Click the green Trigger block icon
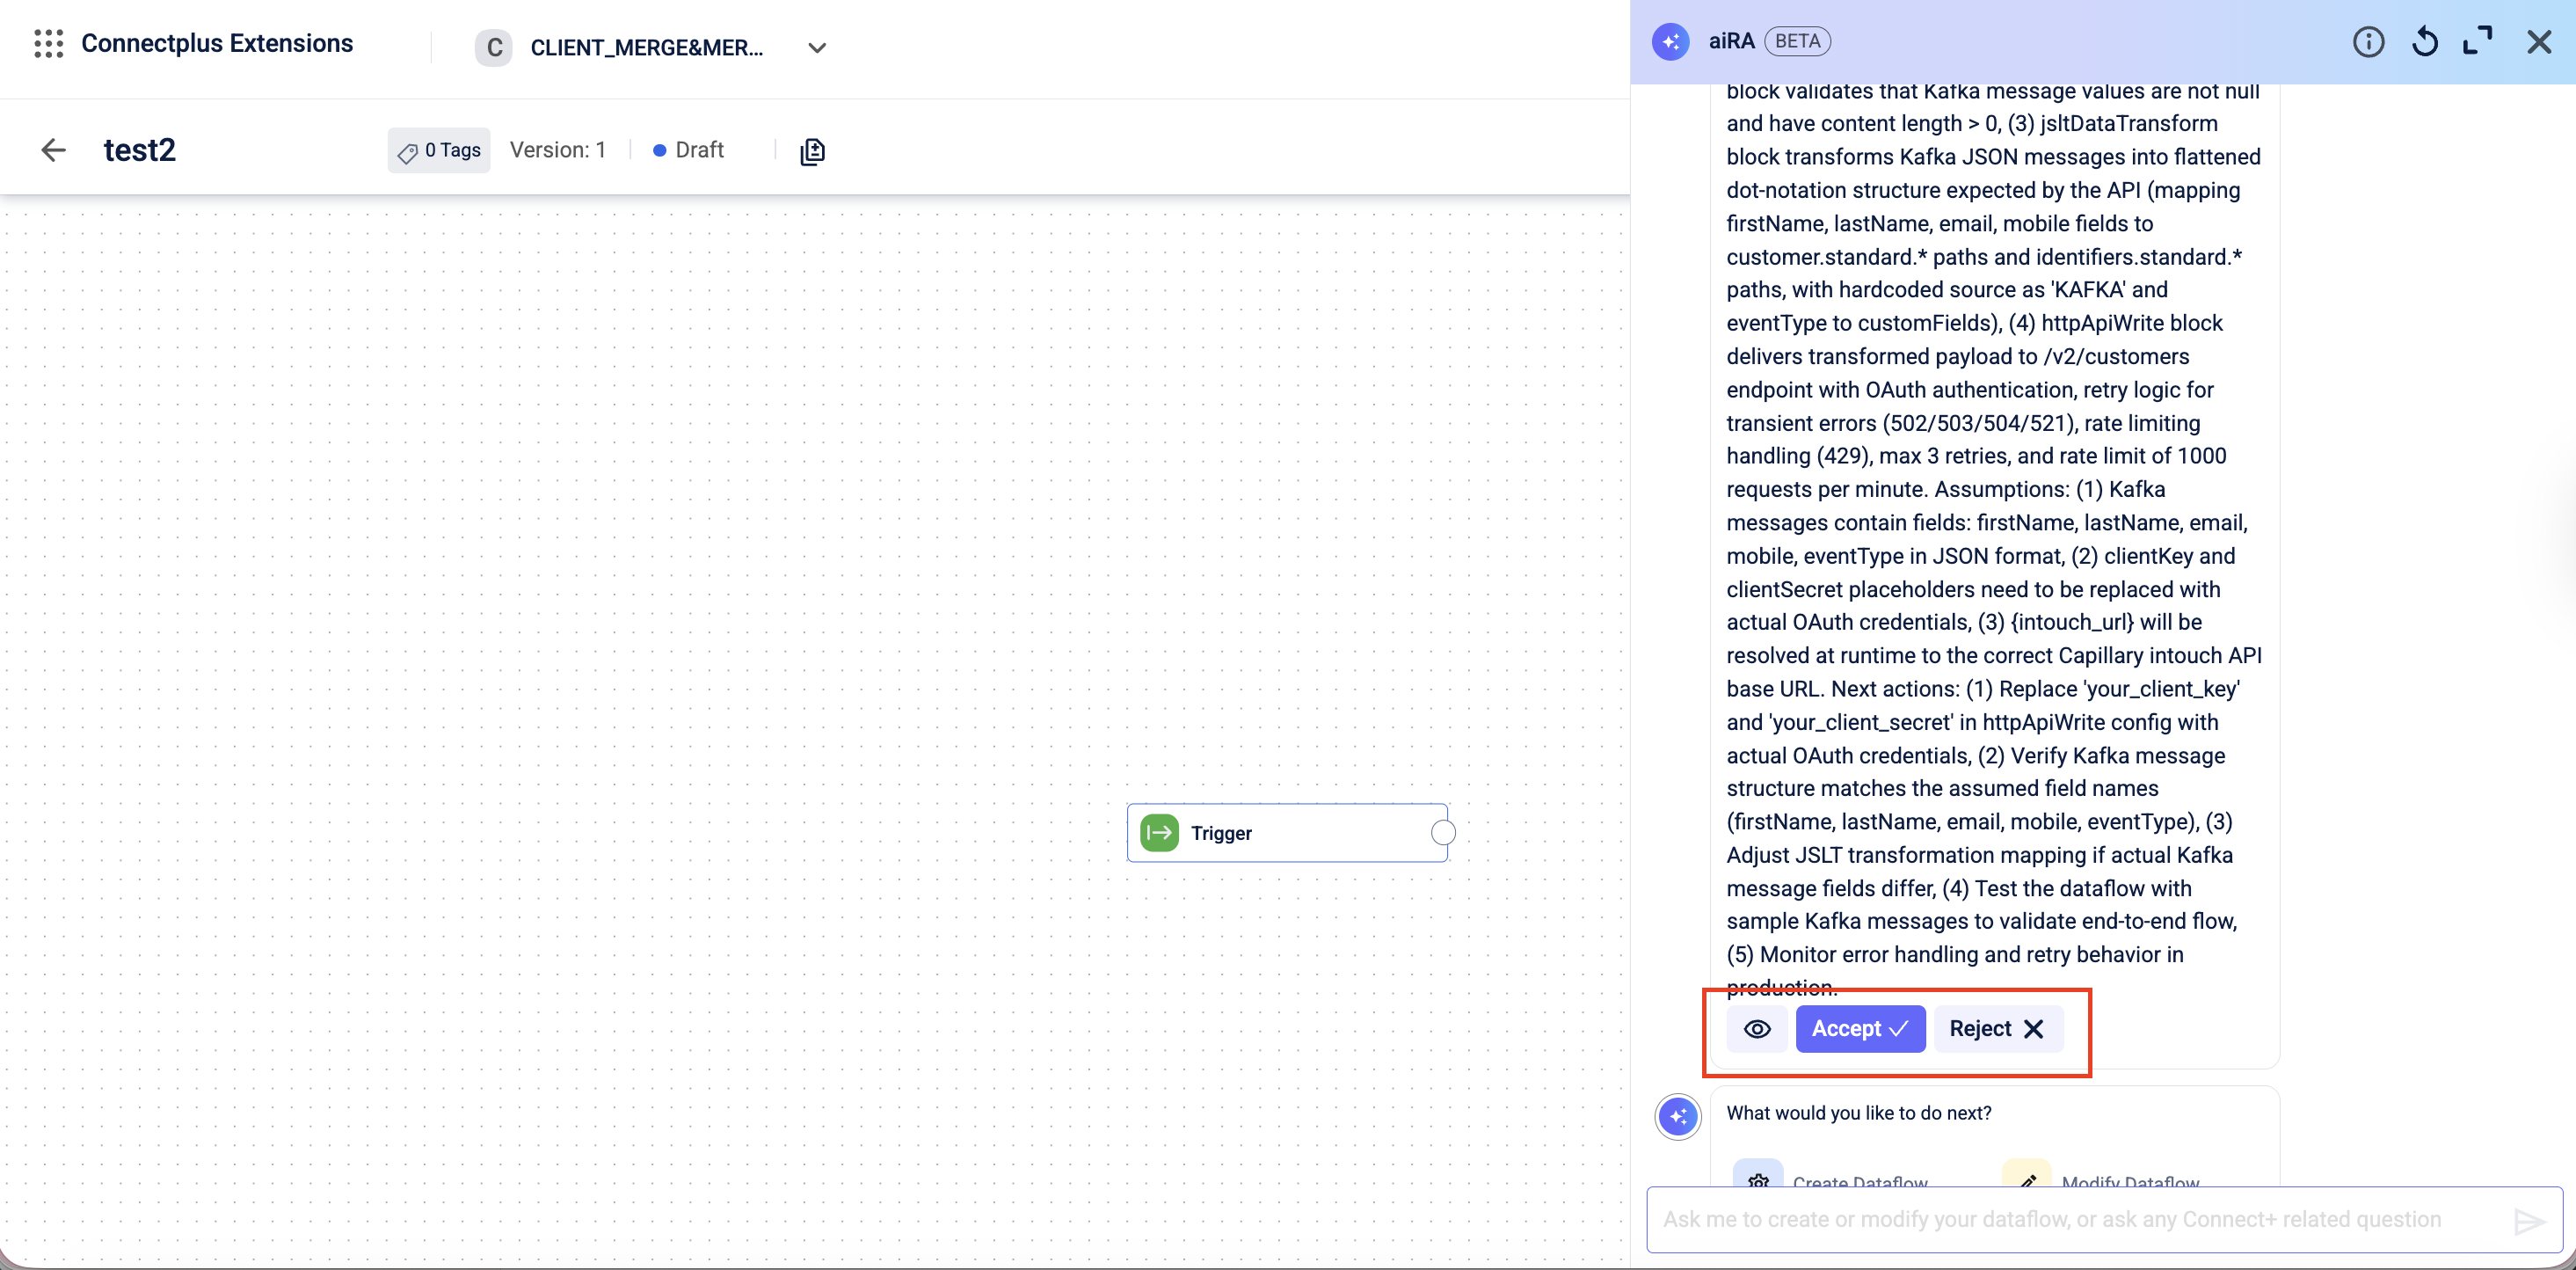2576x1270 pixels. (x=1159, y=833)
